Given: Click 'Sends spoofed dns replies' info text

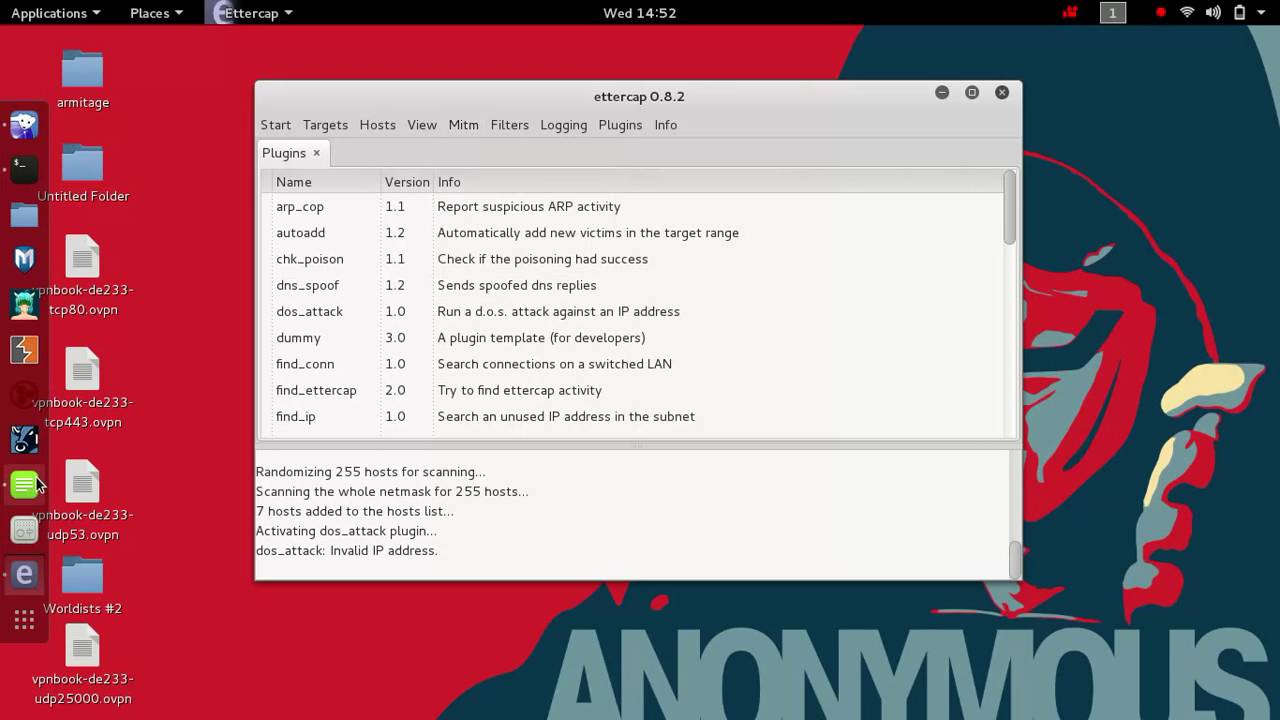Looking at the screenshot, I should tap(517, 285).
